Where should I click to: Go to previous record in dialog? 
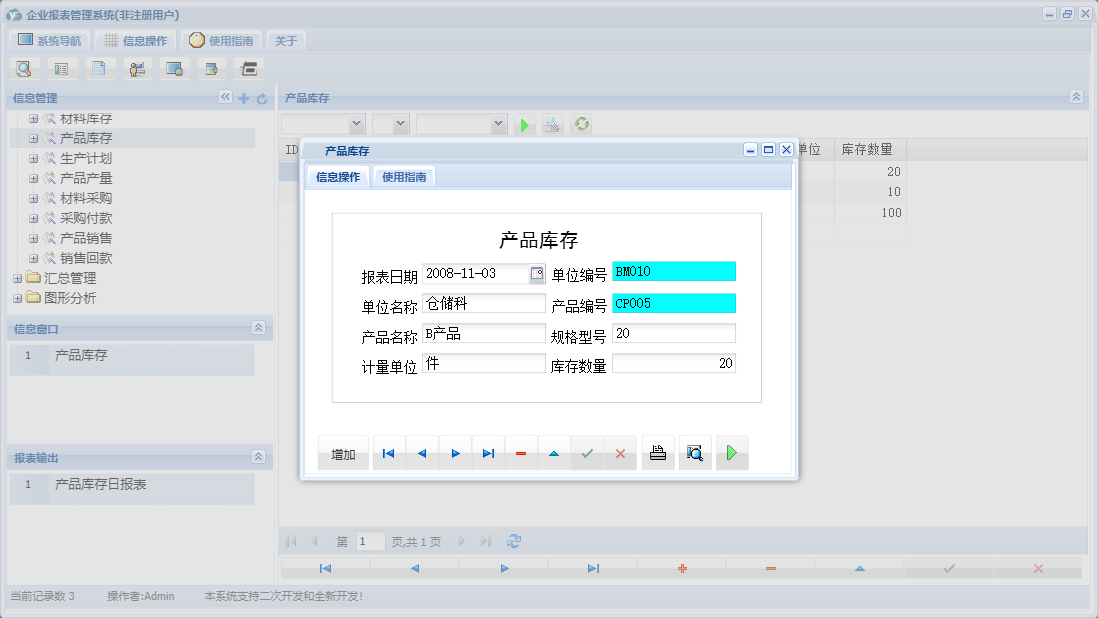tap(422, 454)
